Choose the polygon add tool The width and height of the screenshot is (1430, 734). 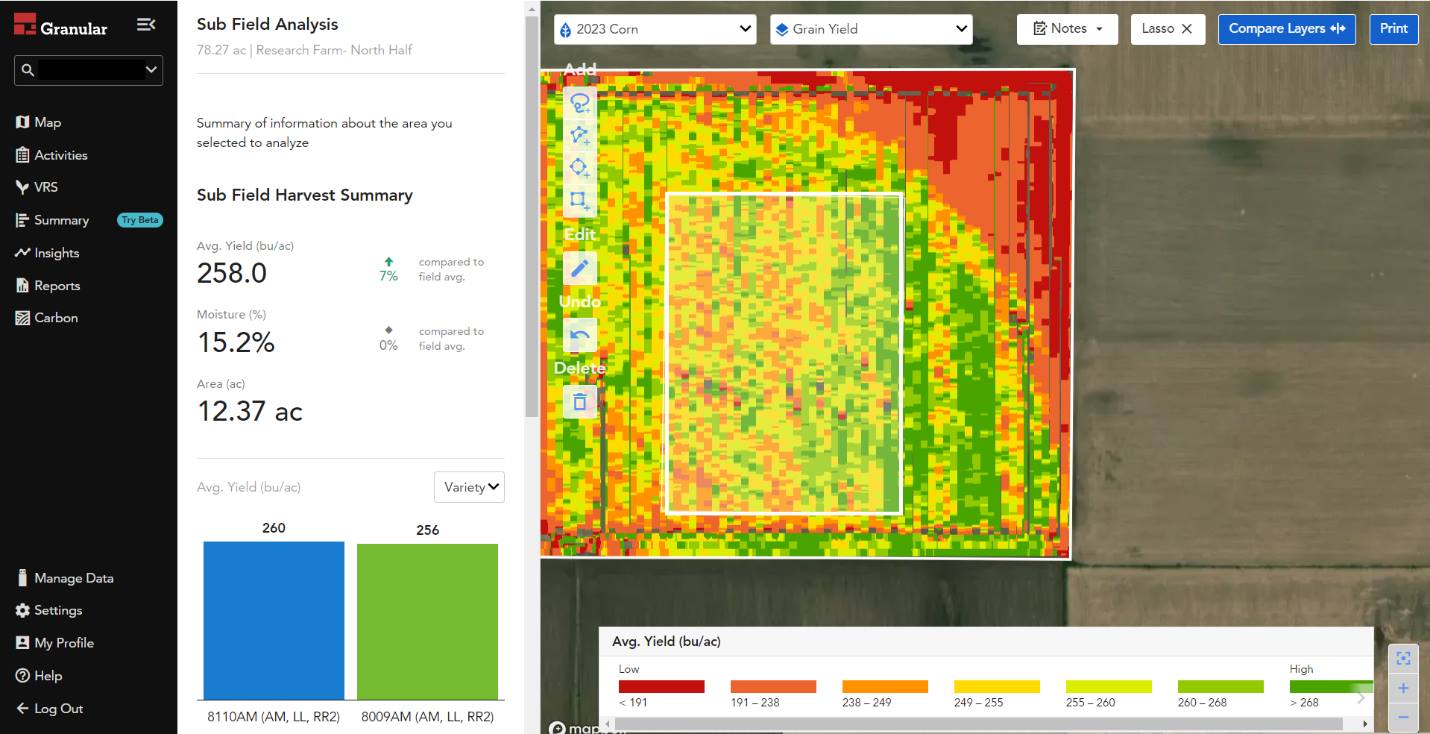[580, 135]
